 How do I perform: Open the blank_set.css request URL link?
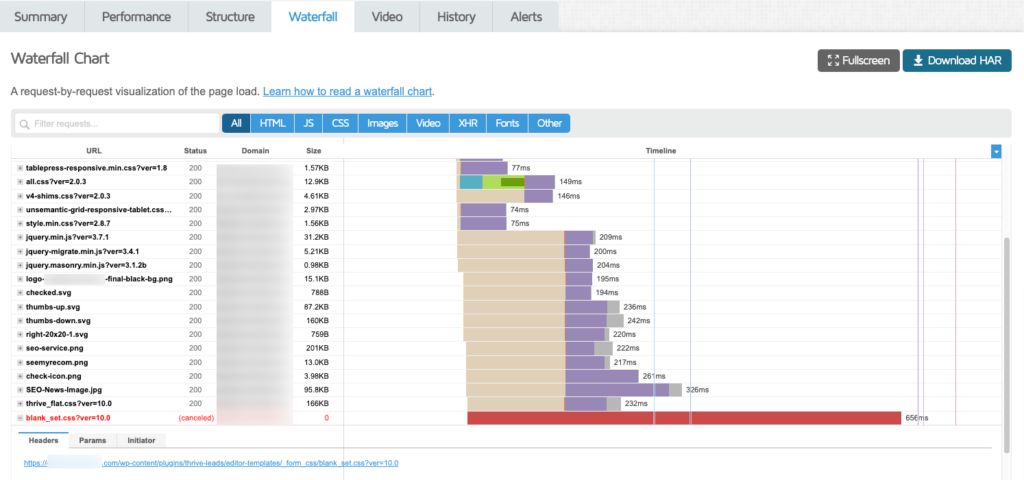211,463
